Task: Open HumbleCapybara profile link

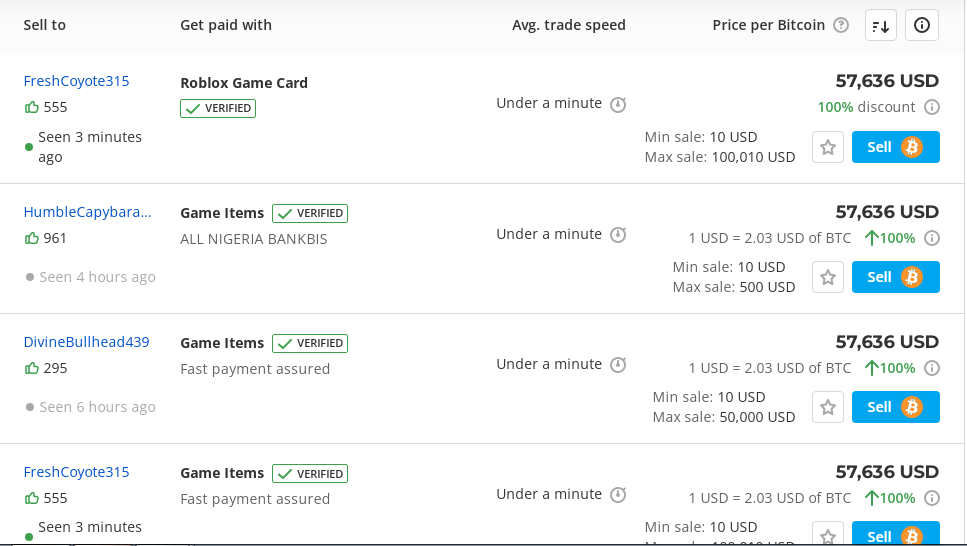Action: tap(87, 212)
